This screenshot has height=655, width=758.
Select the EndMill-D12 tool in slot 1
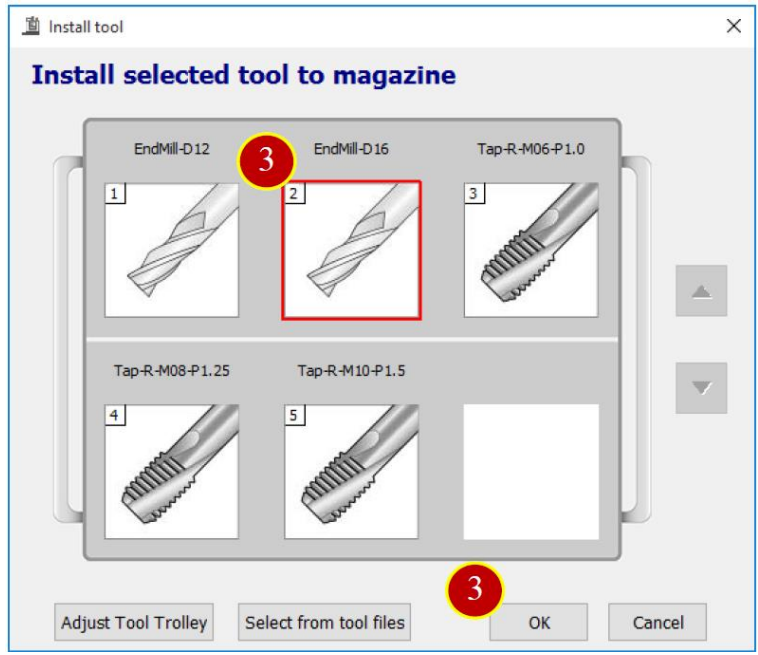point(172,250)
